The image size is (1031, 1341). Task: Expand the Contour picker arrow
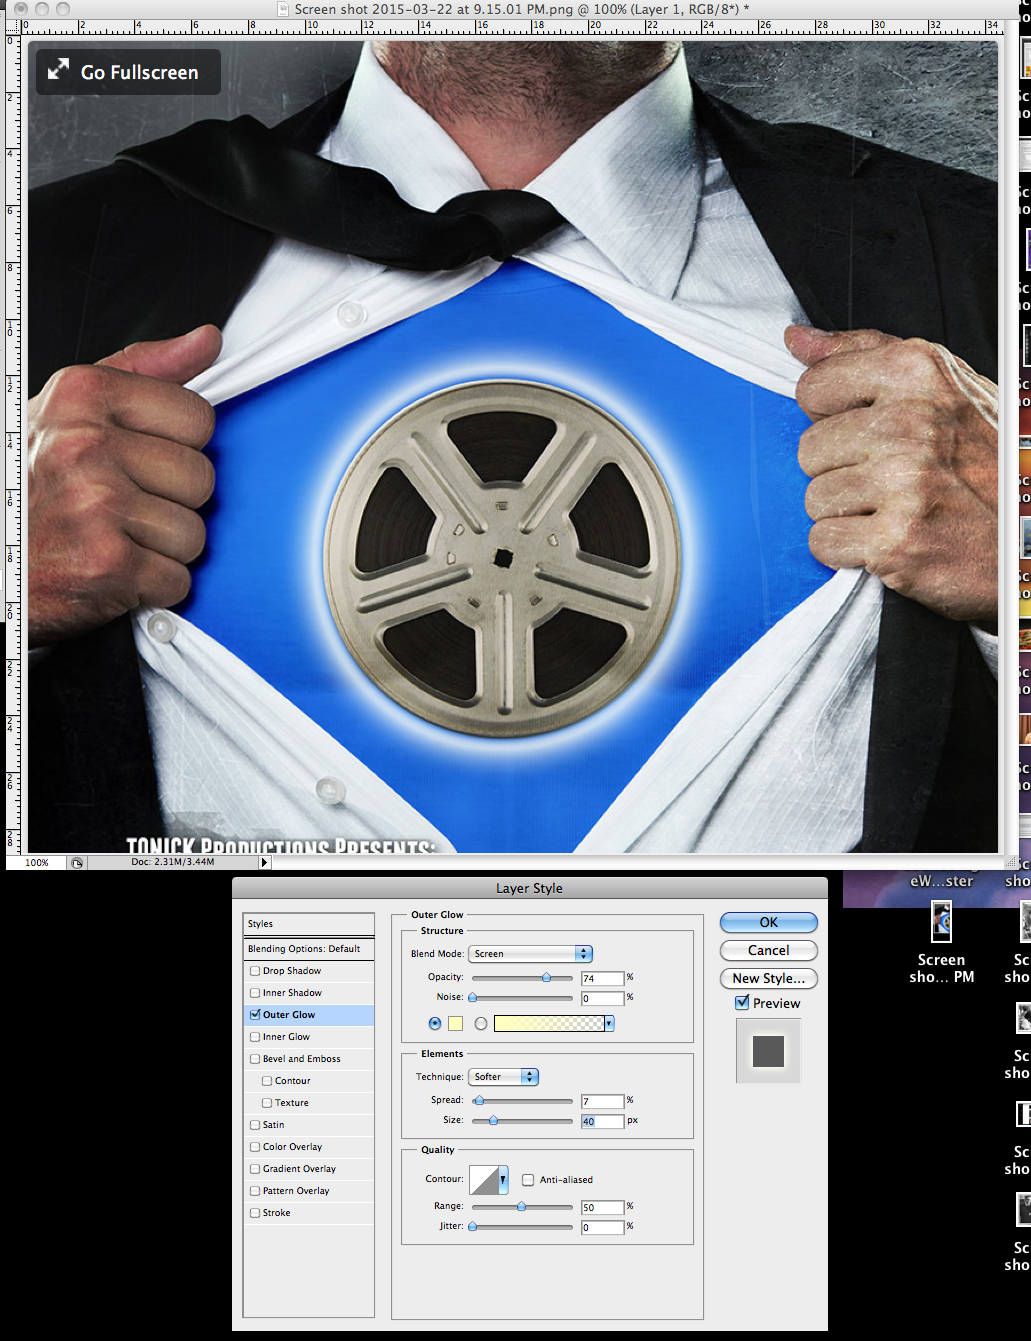pos(503,1180)
